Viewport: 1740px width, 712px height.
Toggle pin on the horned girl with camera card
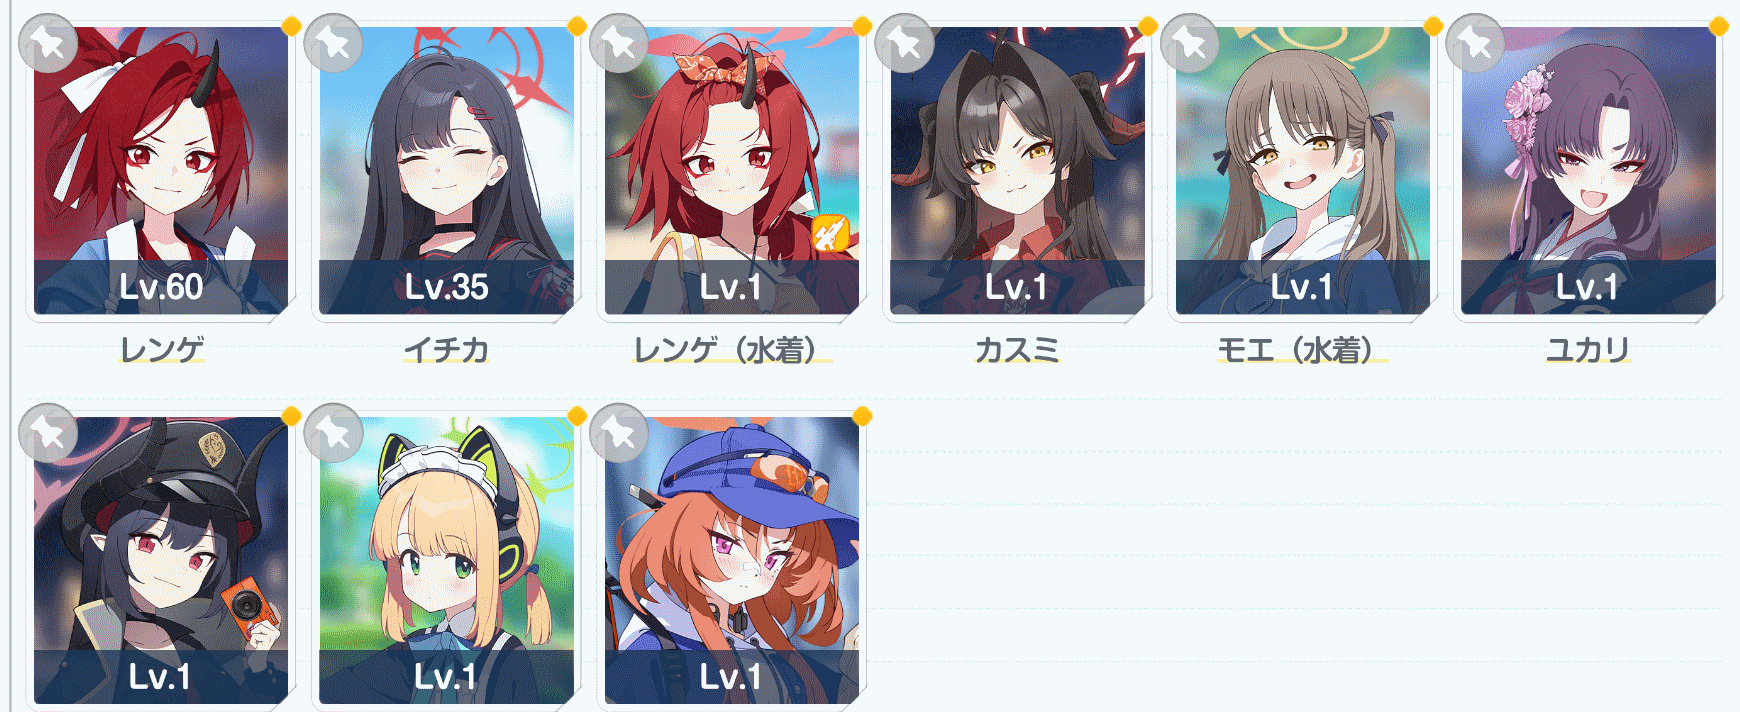[x=48, y=433]
